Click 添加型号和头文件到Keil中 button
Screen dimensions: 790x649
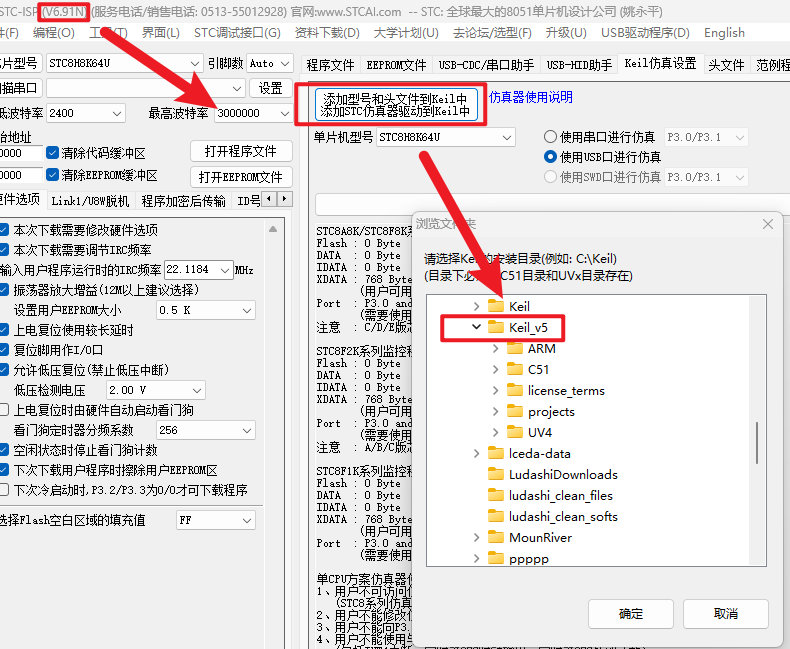396,105
